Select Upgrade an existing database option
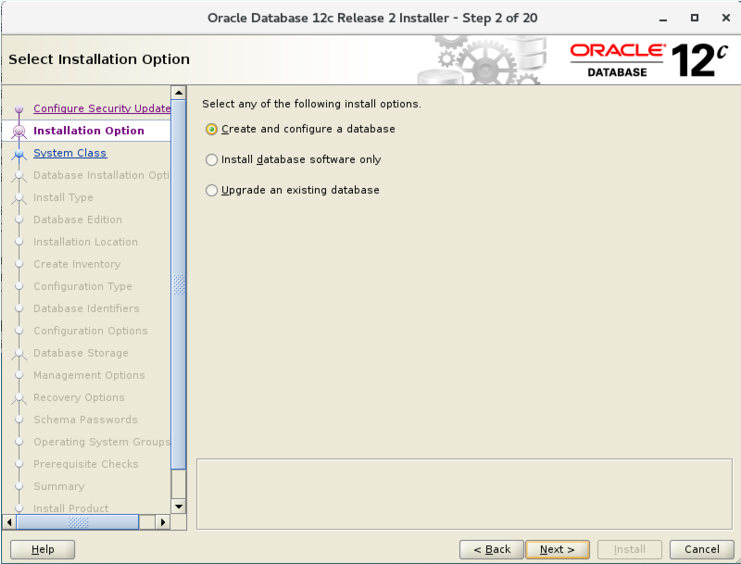The image size is (741, 564). click(293, 190)
